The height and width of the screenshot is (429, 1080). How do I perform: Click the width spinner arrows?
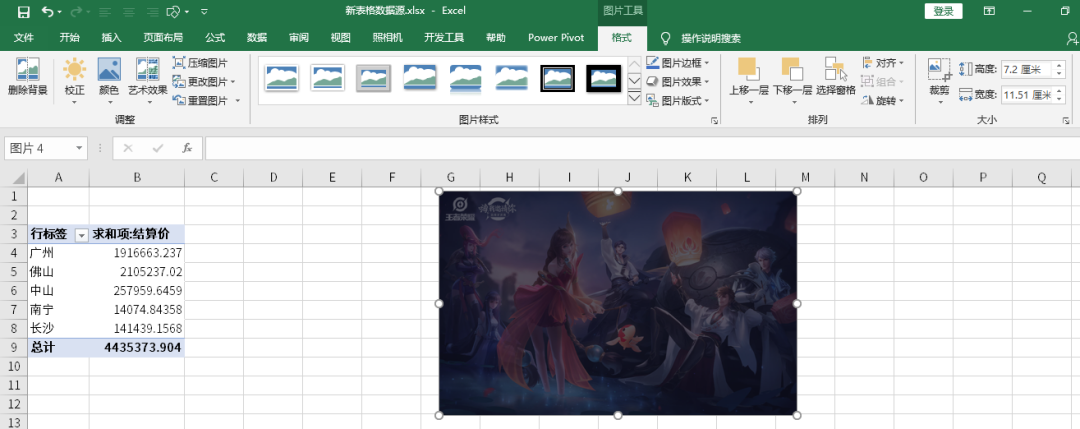(x=1059, y=94)
